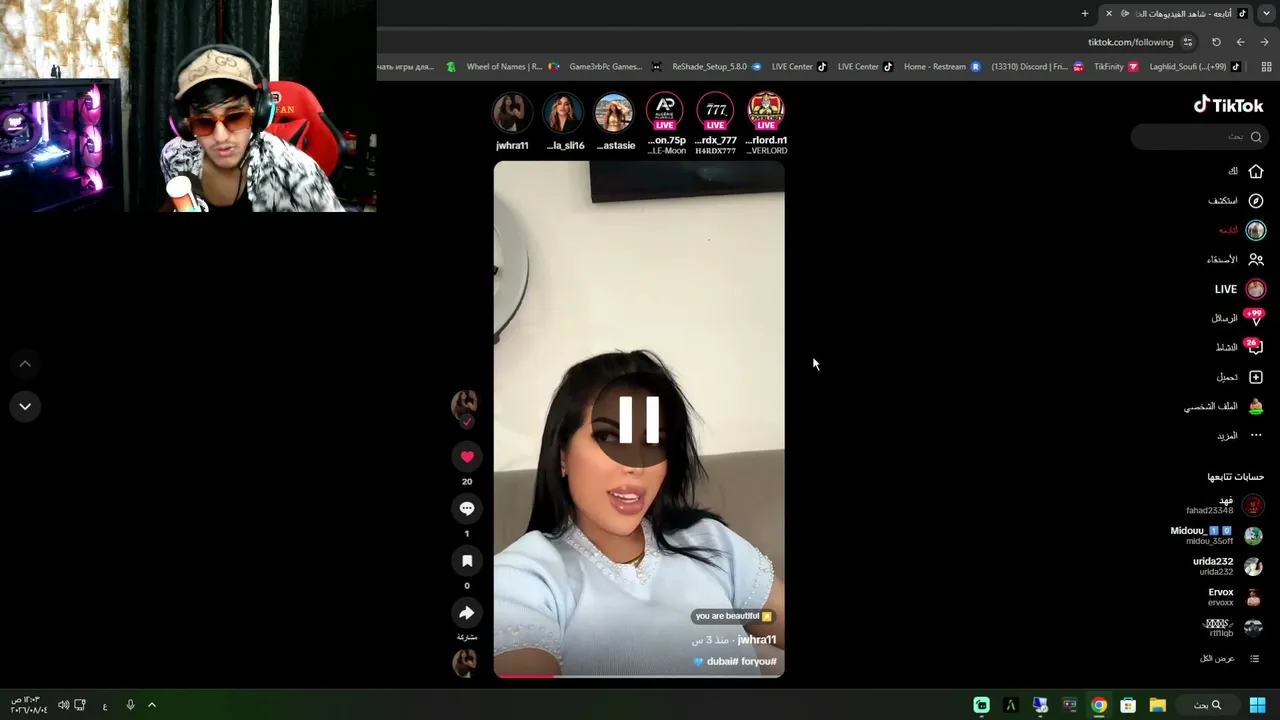Open the Chrome apps grid icon
Screen dimensions: 1280x720
1266,67
